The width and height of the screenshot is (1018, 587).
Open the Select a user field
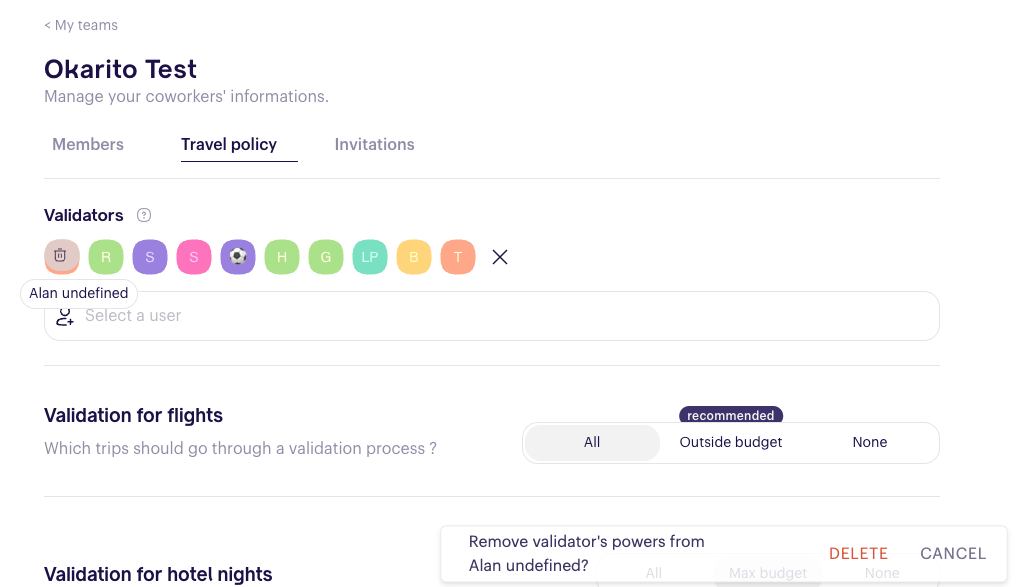pyautogui.click(x=491, y=316)
